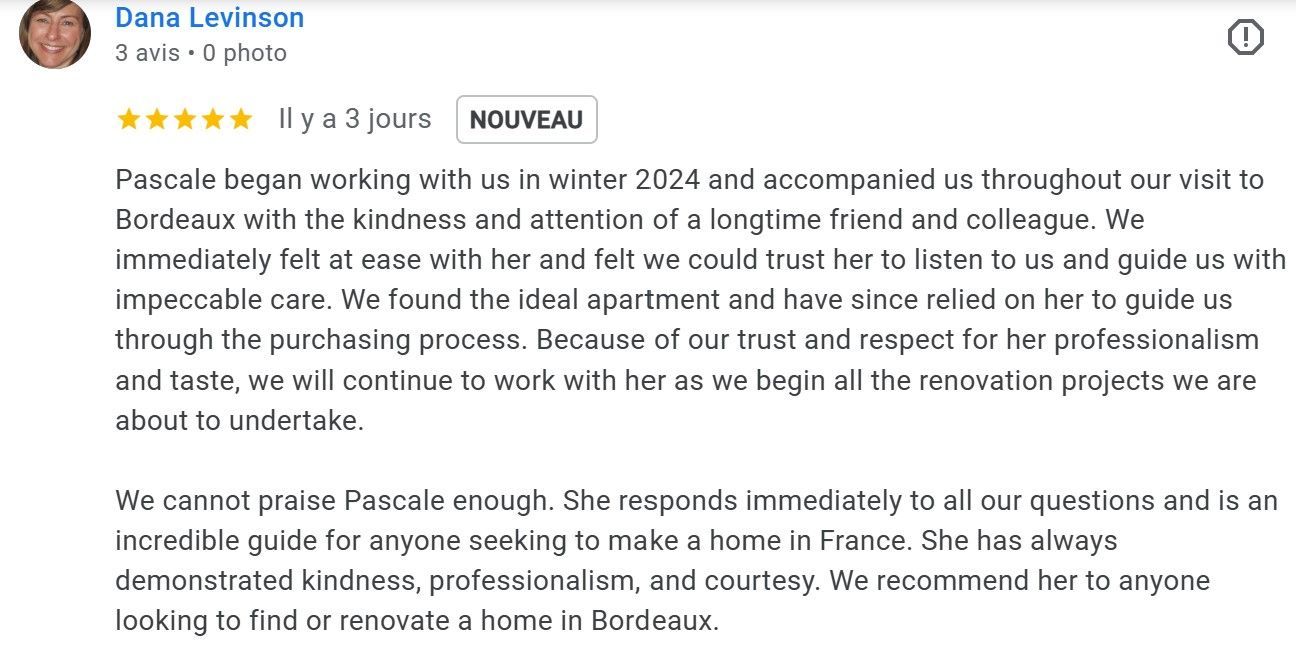Click the "Il y a 3 jours" timestamp
This screenshot has width=1296, height=655.
[x=354, y=119]
